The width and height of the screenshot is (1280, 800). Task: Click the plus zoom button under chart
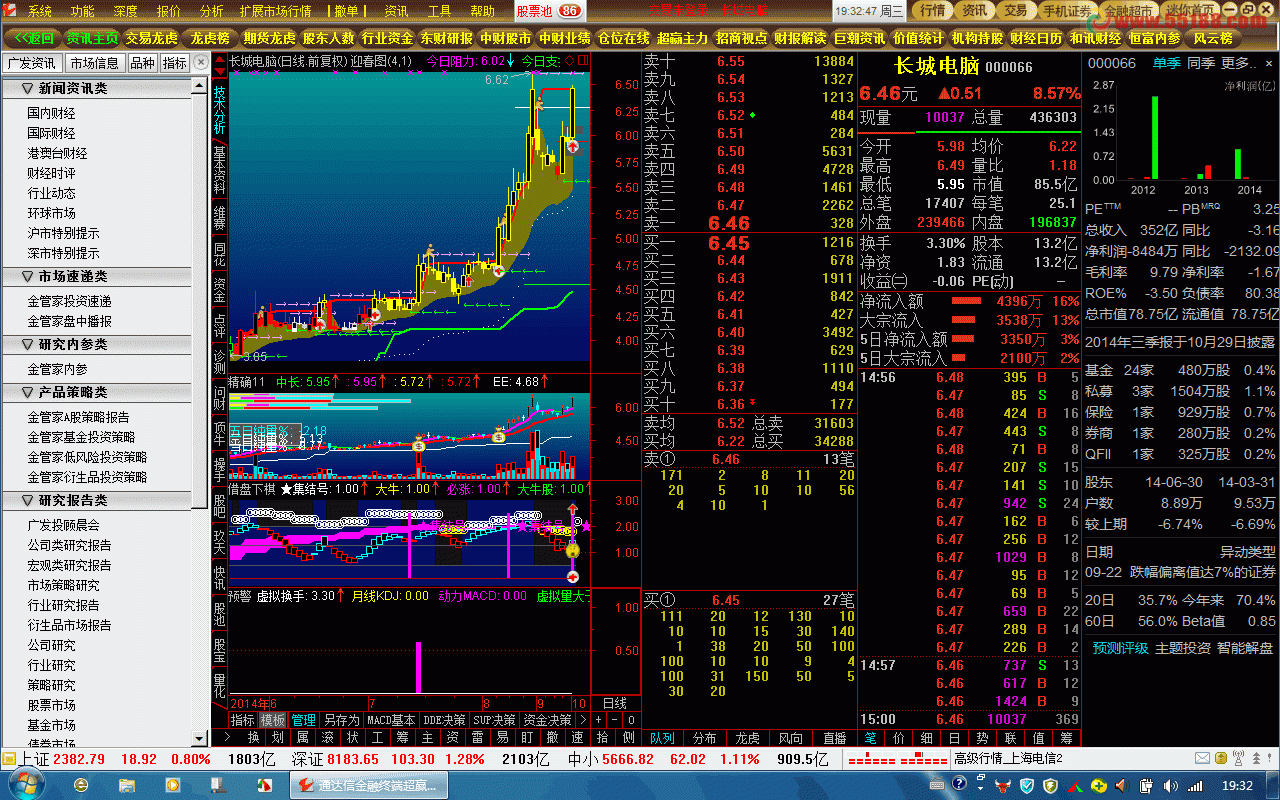tap(598, 720)
